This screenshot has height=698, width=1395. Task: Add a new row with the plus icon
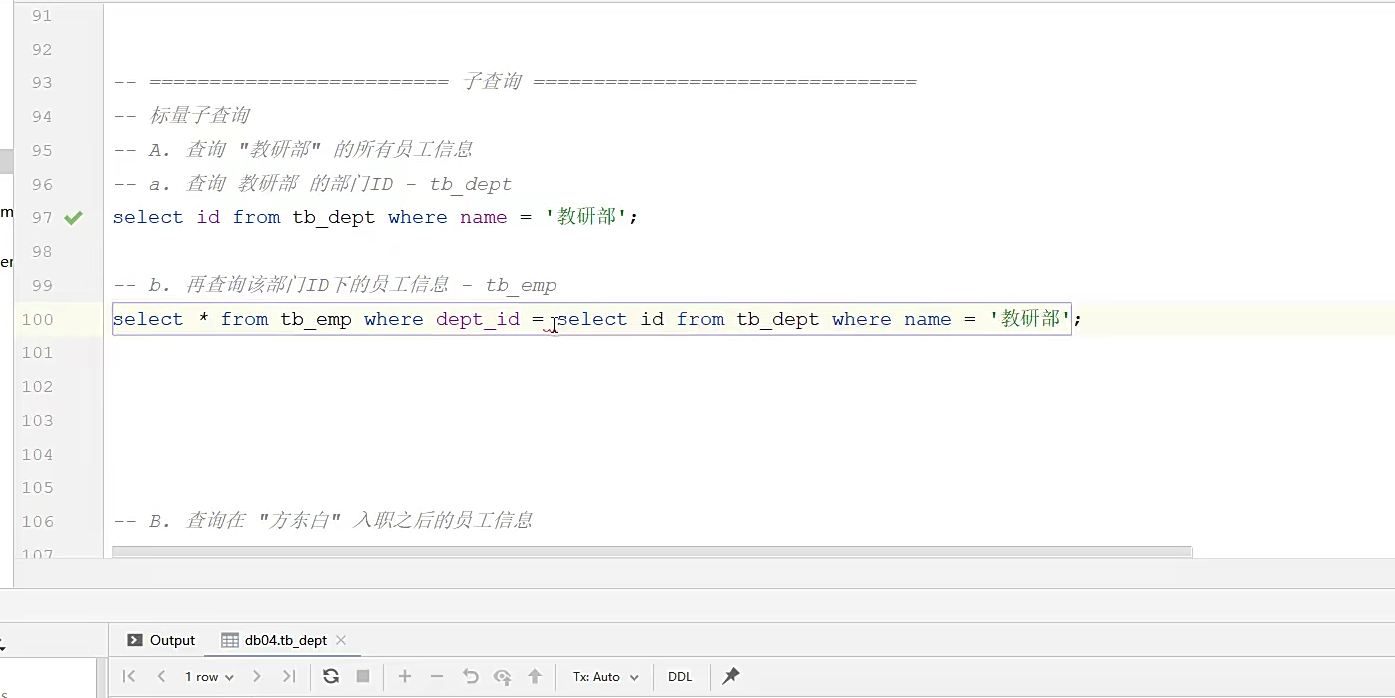[x=405, y=676]
